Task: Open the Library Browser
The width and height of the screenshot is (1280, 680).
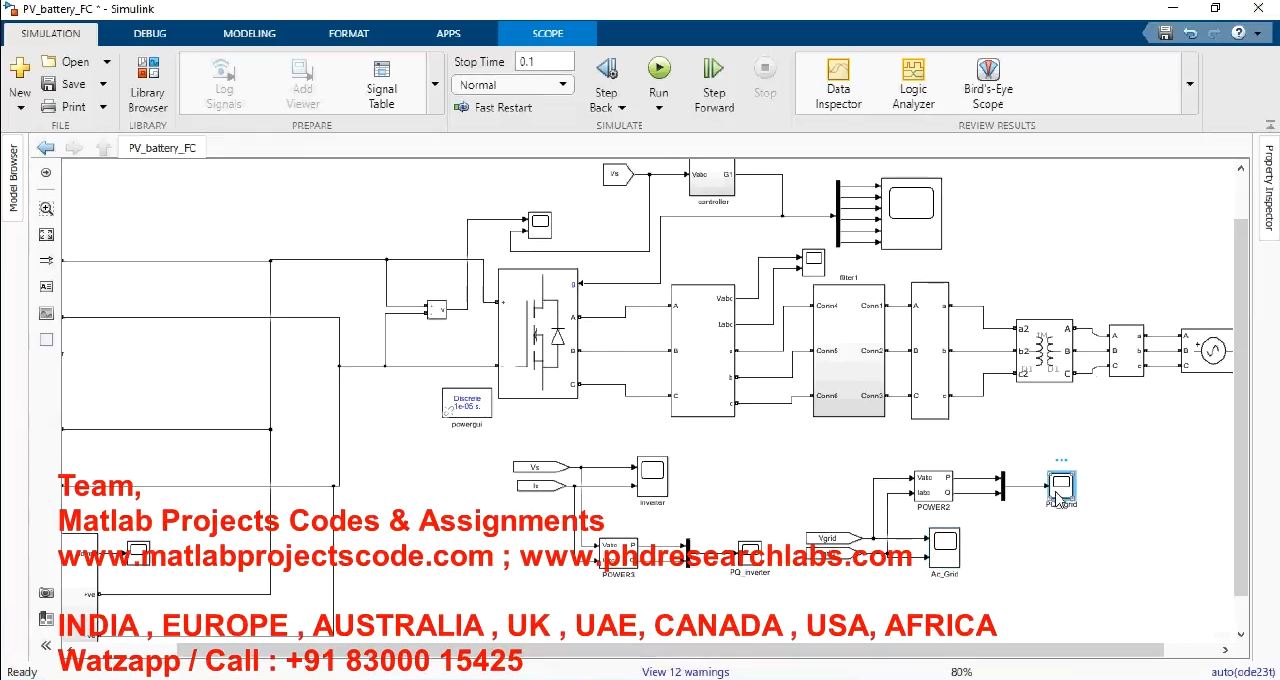Action: tap(148, 84)
